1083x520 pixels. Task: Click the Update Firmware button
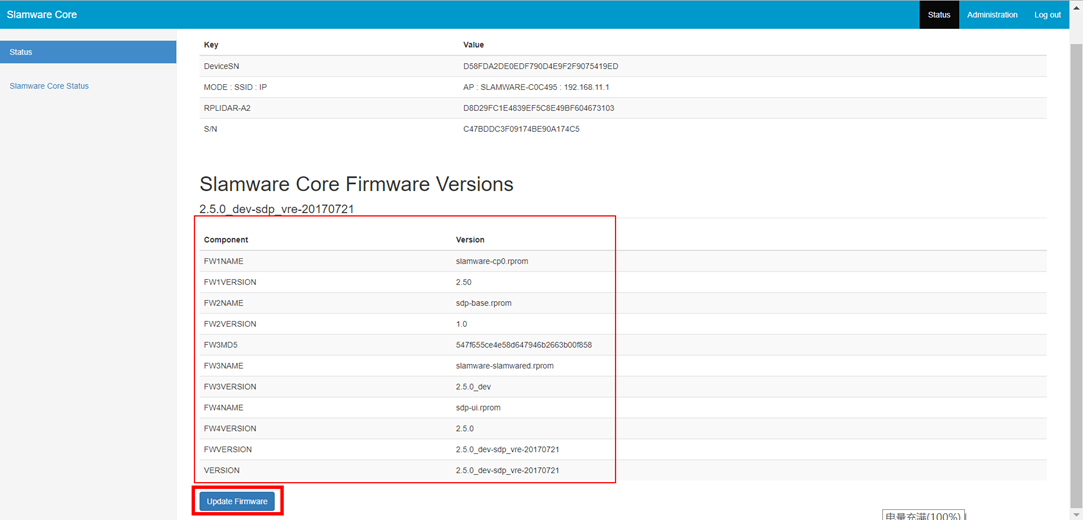(237, 501)
